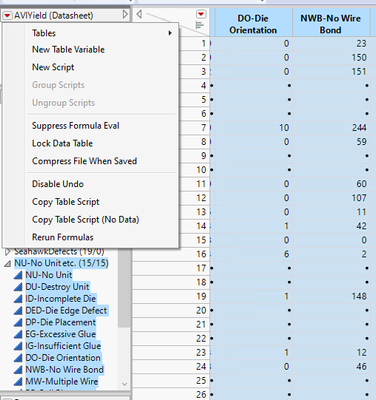Collapse the NU-No Unit etc. group
376x400 pixels.
click(7, 264)
